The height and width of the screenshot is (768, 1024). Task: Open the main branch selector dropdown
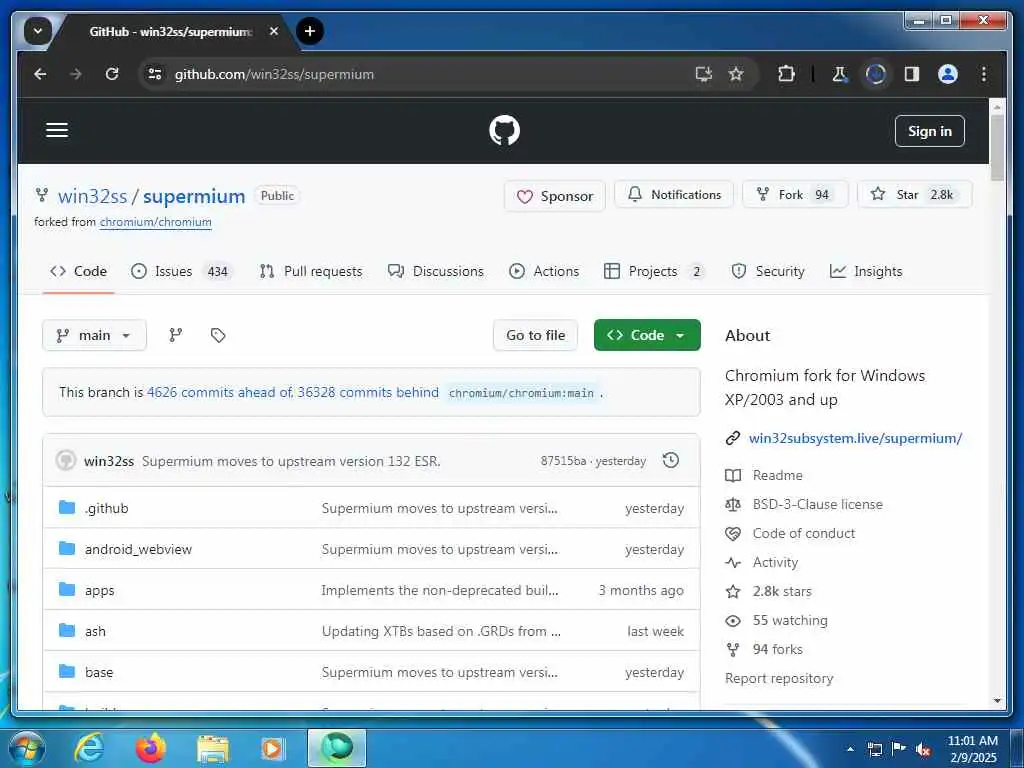pos(94,335)
